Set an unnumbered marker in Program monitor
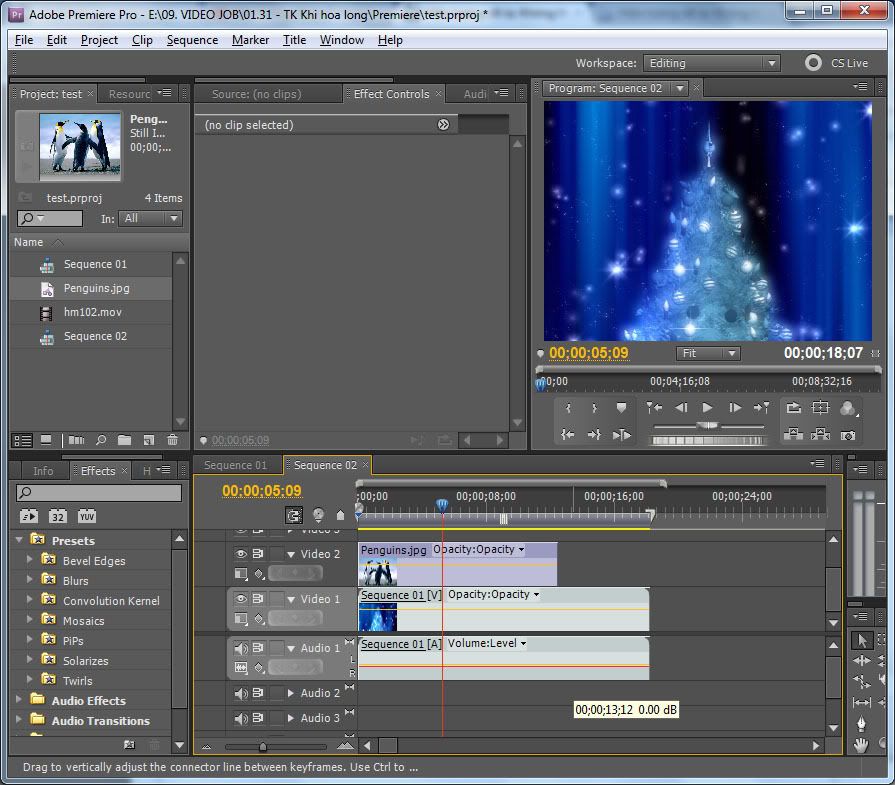Image resolution: width=895 pixels, height=785 pixels. coord(621,408)
